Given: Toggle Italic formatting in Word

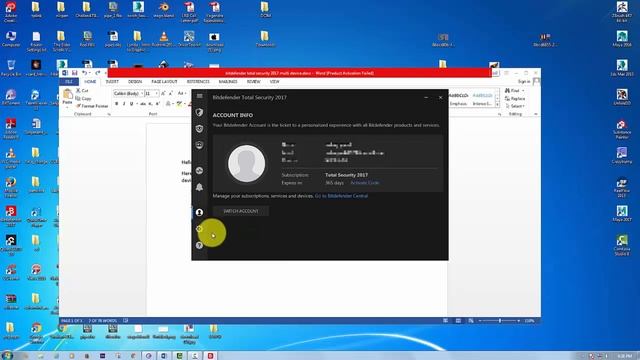Looking at the screenshot, I should (x=124, y=104).
